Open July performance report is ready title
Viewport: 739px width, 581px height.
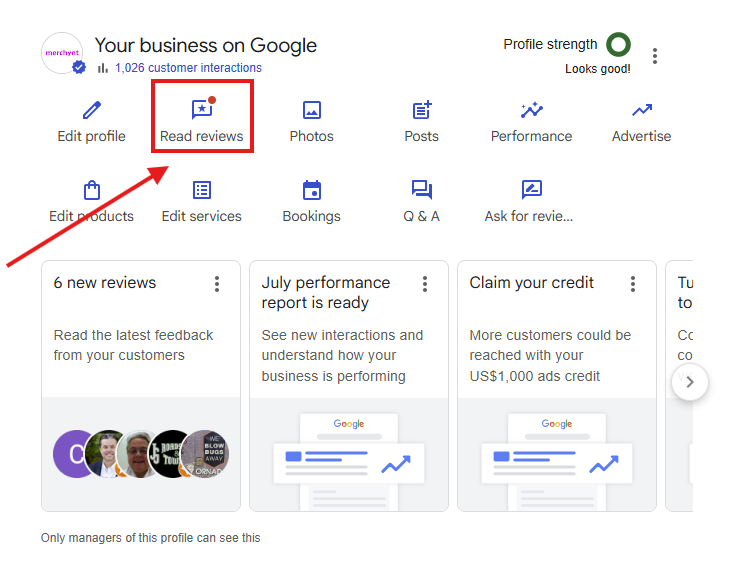326,293
